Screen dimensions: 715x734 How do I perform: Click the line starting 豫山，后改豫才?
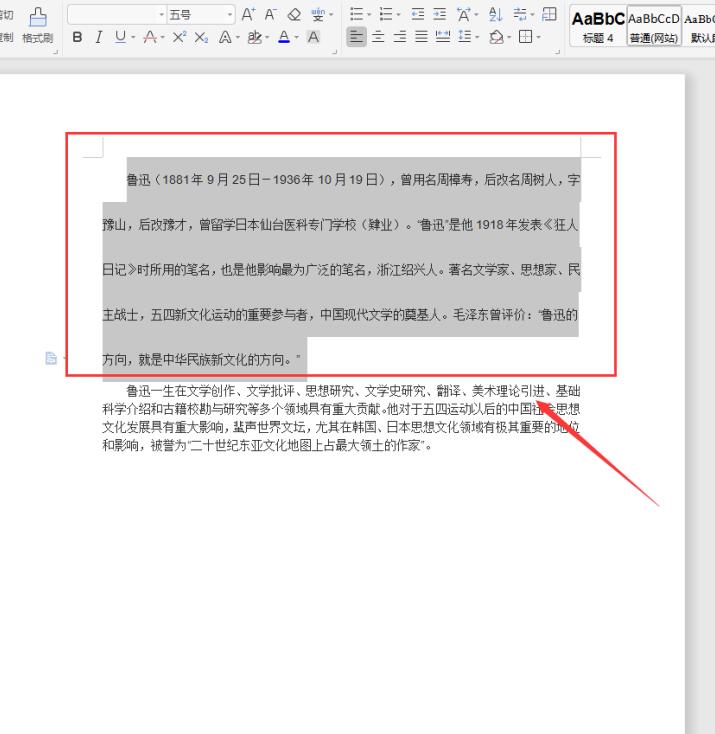point(340,225)
